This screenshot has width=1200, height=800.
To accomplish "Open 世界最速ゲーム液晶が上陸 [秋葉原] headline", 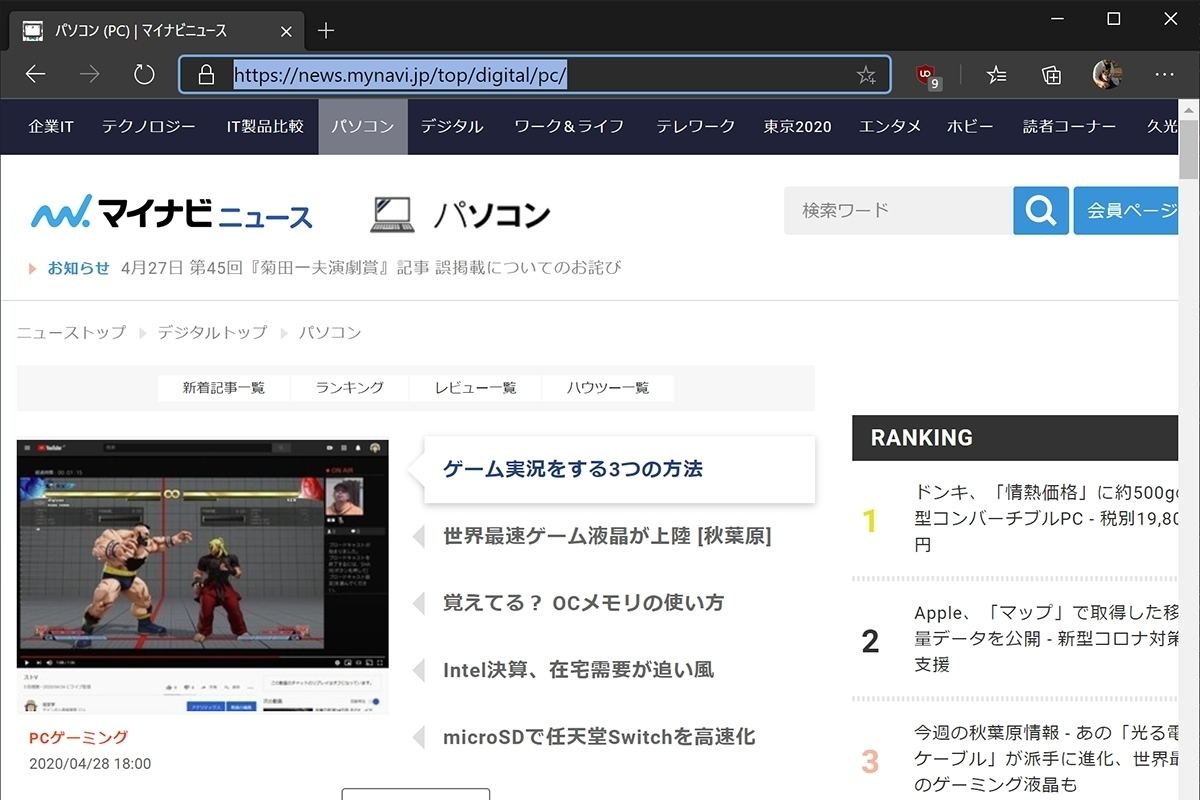I will click(607, 536).
